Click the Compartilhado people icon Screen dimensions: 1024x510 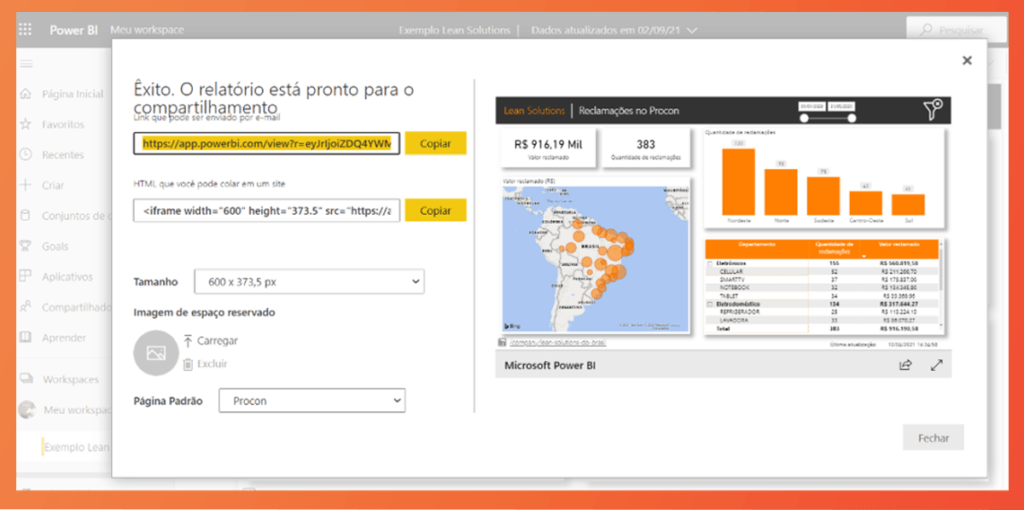click(26, 307)
